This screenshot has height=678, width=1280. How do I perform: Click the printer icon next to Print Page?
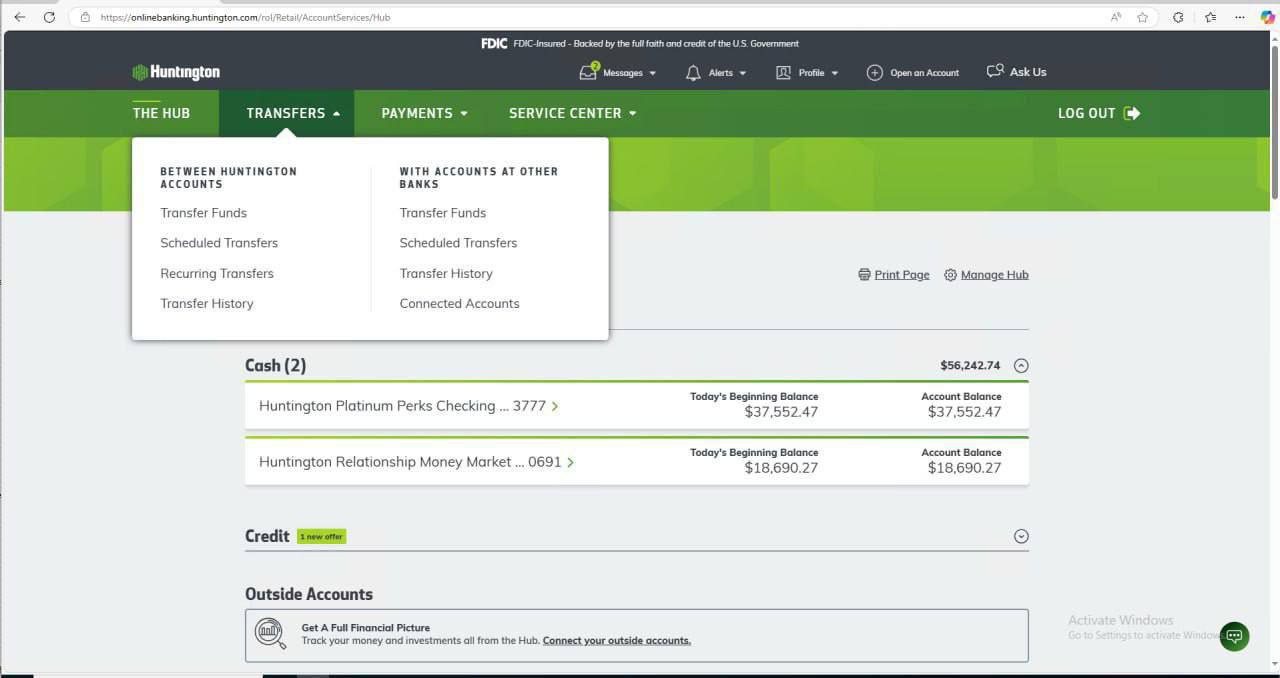pos(864,275)
